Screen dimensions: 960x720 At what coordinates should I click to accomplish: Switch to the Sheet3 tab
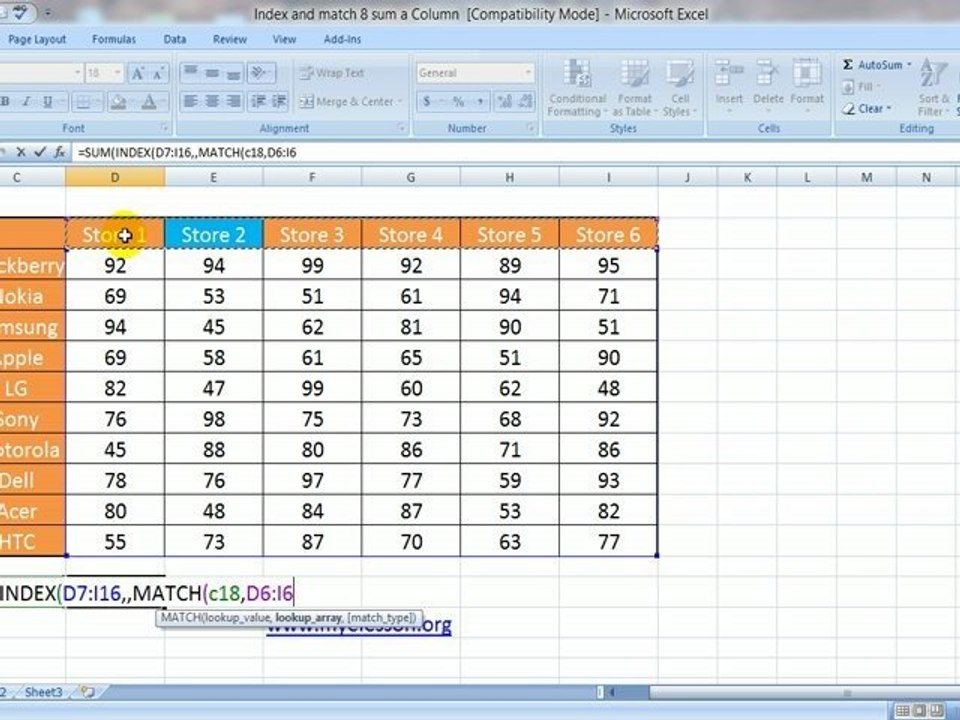point(43,692)
